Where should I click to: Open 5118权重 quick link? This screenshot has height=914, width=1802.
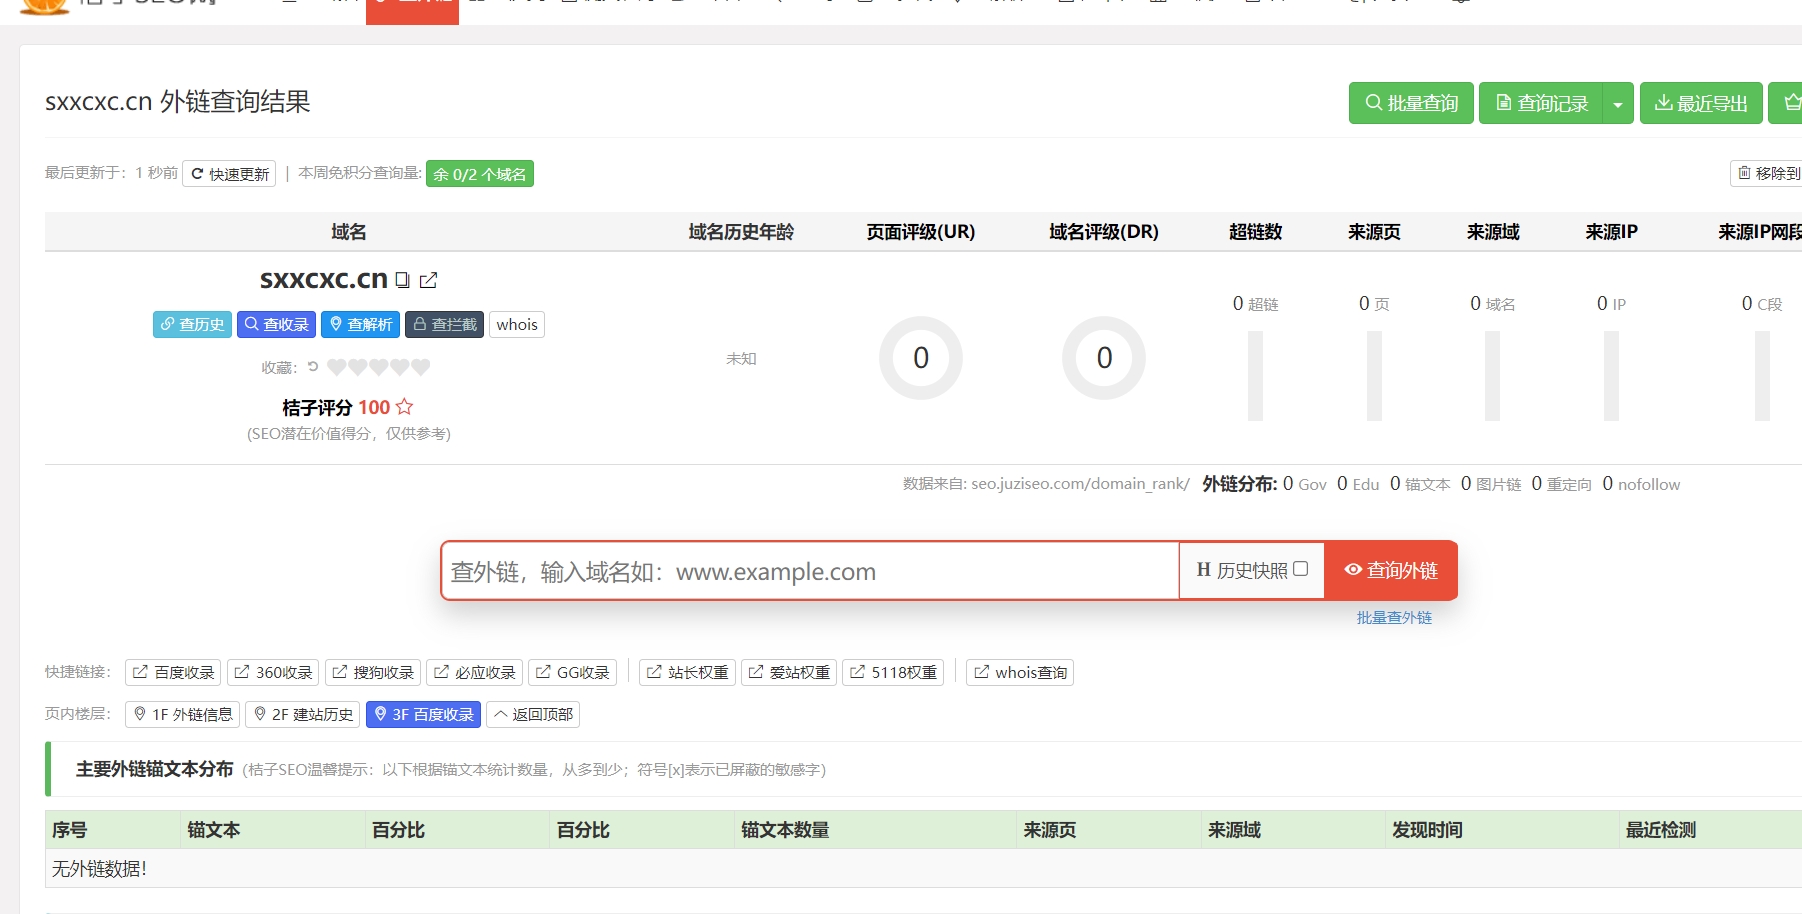(893, 672)
